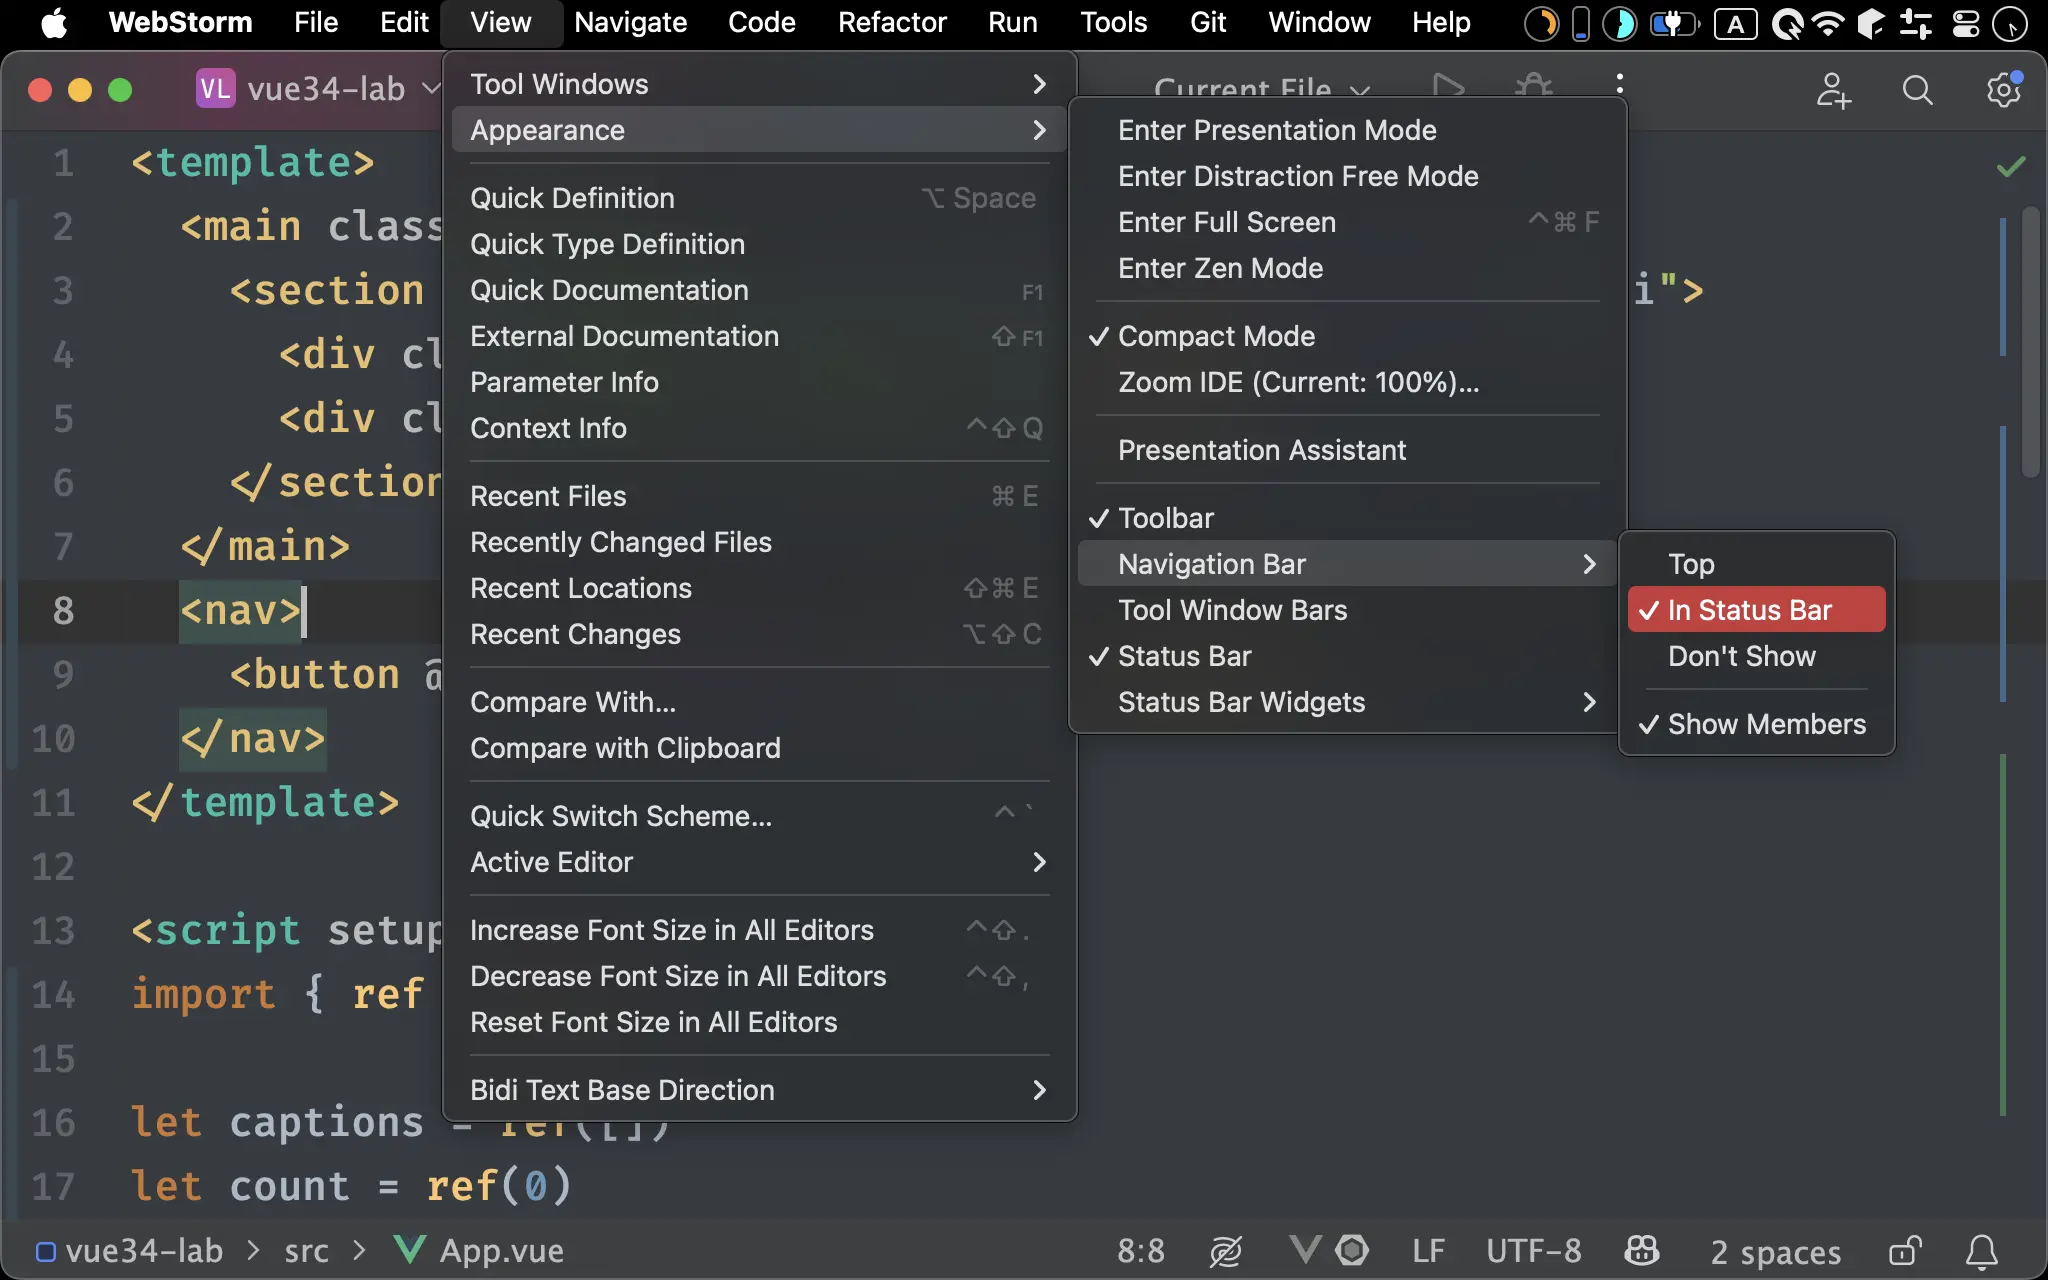Expand Status Bar Widgets submenu
Viewport: 2048px width, 1280px height.
coord(1348,702)
